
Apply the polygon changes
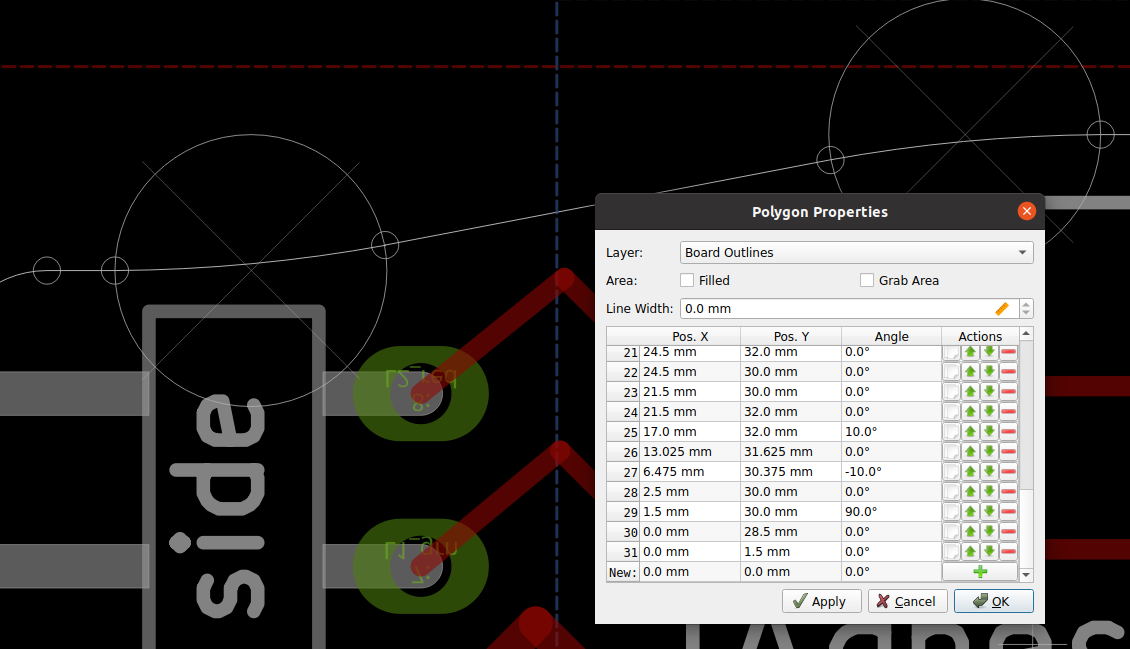(x=821, y=601)
